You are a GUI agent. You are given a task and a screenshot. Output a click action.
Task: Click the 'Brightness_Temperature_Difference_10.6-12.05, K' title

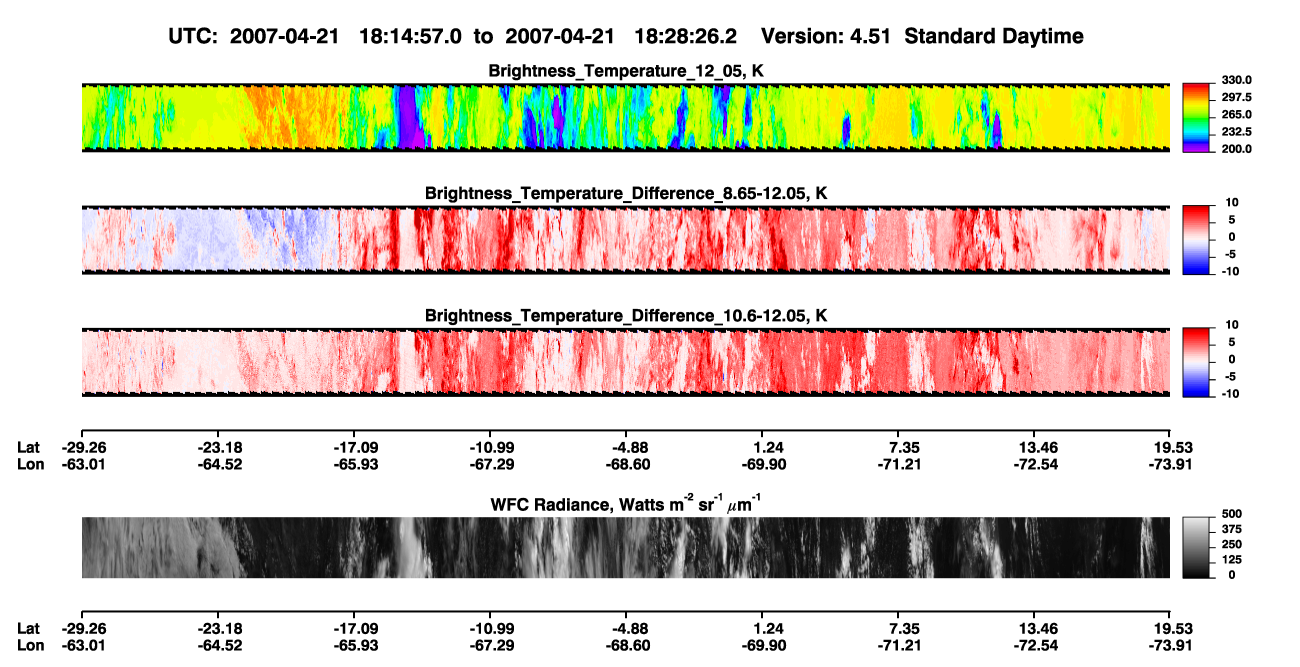click(626, 316)
